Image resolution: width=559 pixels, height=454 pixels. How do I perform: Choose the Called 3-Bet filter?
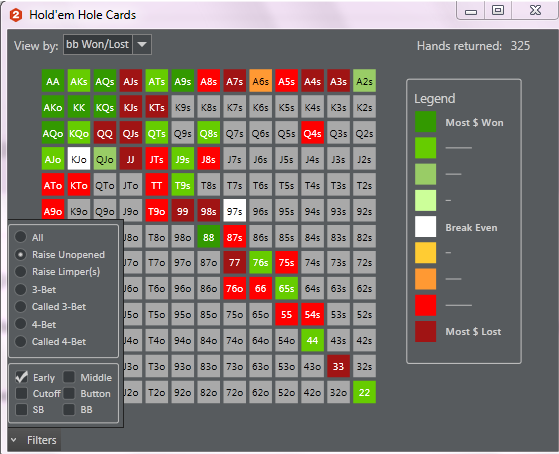pyautogui.click(x=21, y=306)
